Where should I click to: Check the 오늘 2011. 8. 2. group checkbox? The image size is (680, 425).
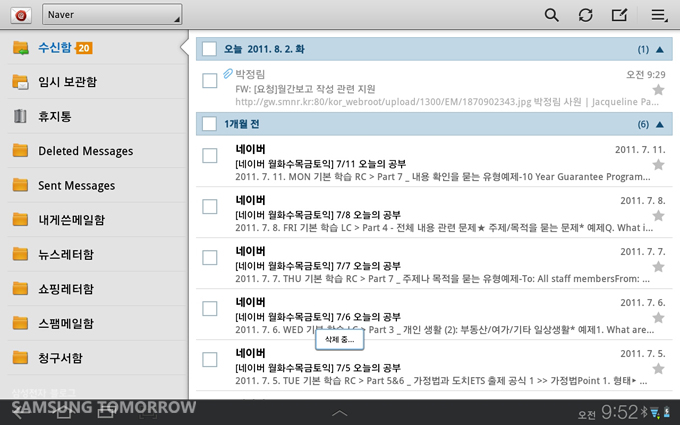pos(209,49)
